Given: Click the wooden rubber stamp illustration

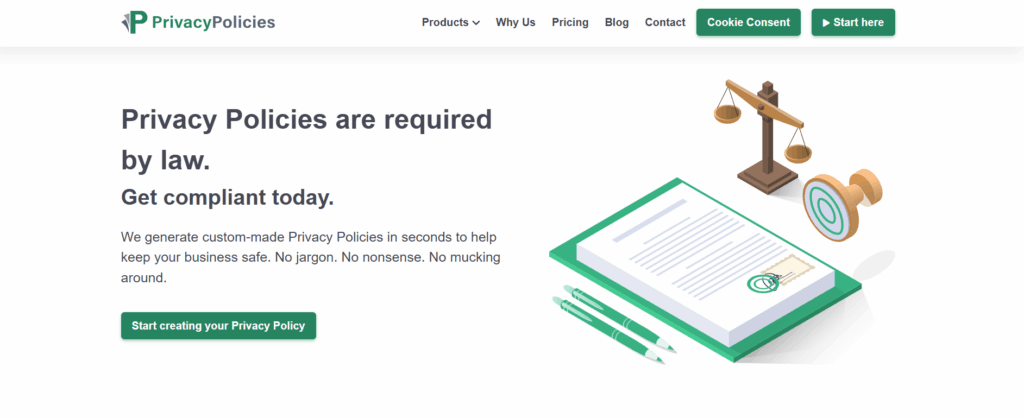Looking at the screenshot, I should (x=842, y=205).
